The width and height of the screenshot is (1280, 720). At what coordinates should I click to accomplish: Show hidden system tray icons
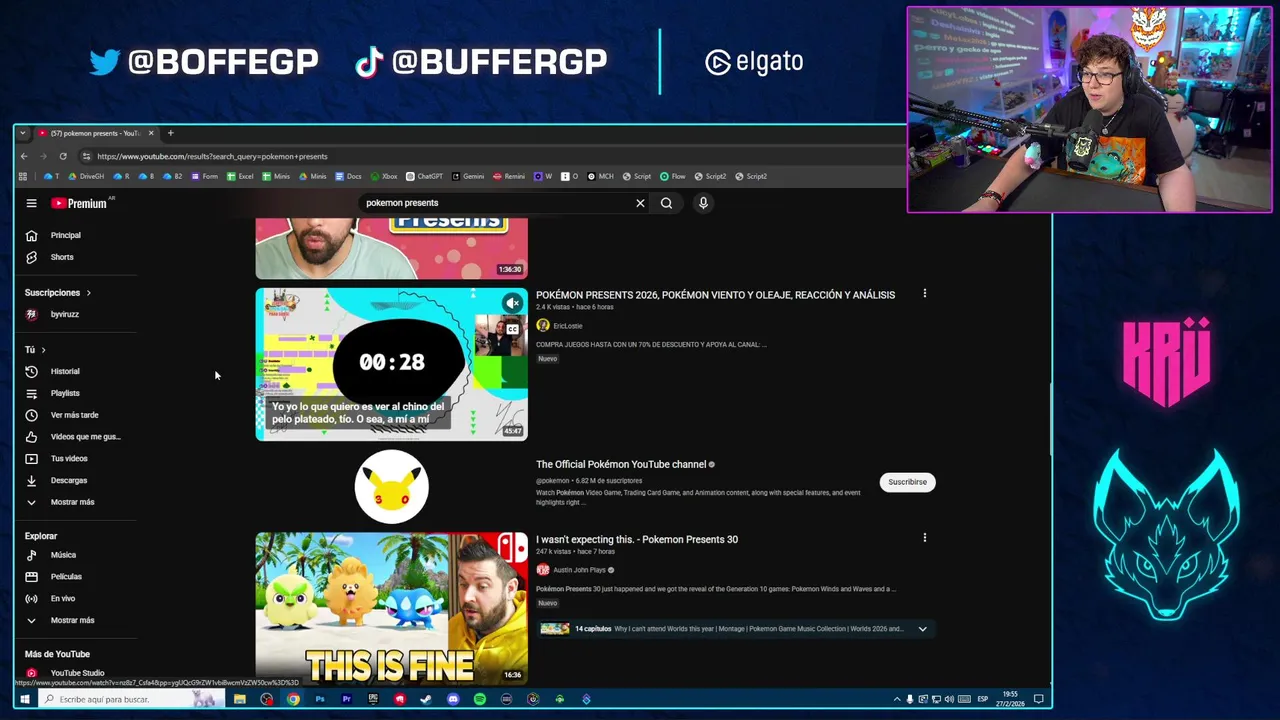897,699
